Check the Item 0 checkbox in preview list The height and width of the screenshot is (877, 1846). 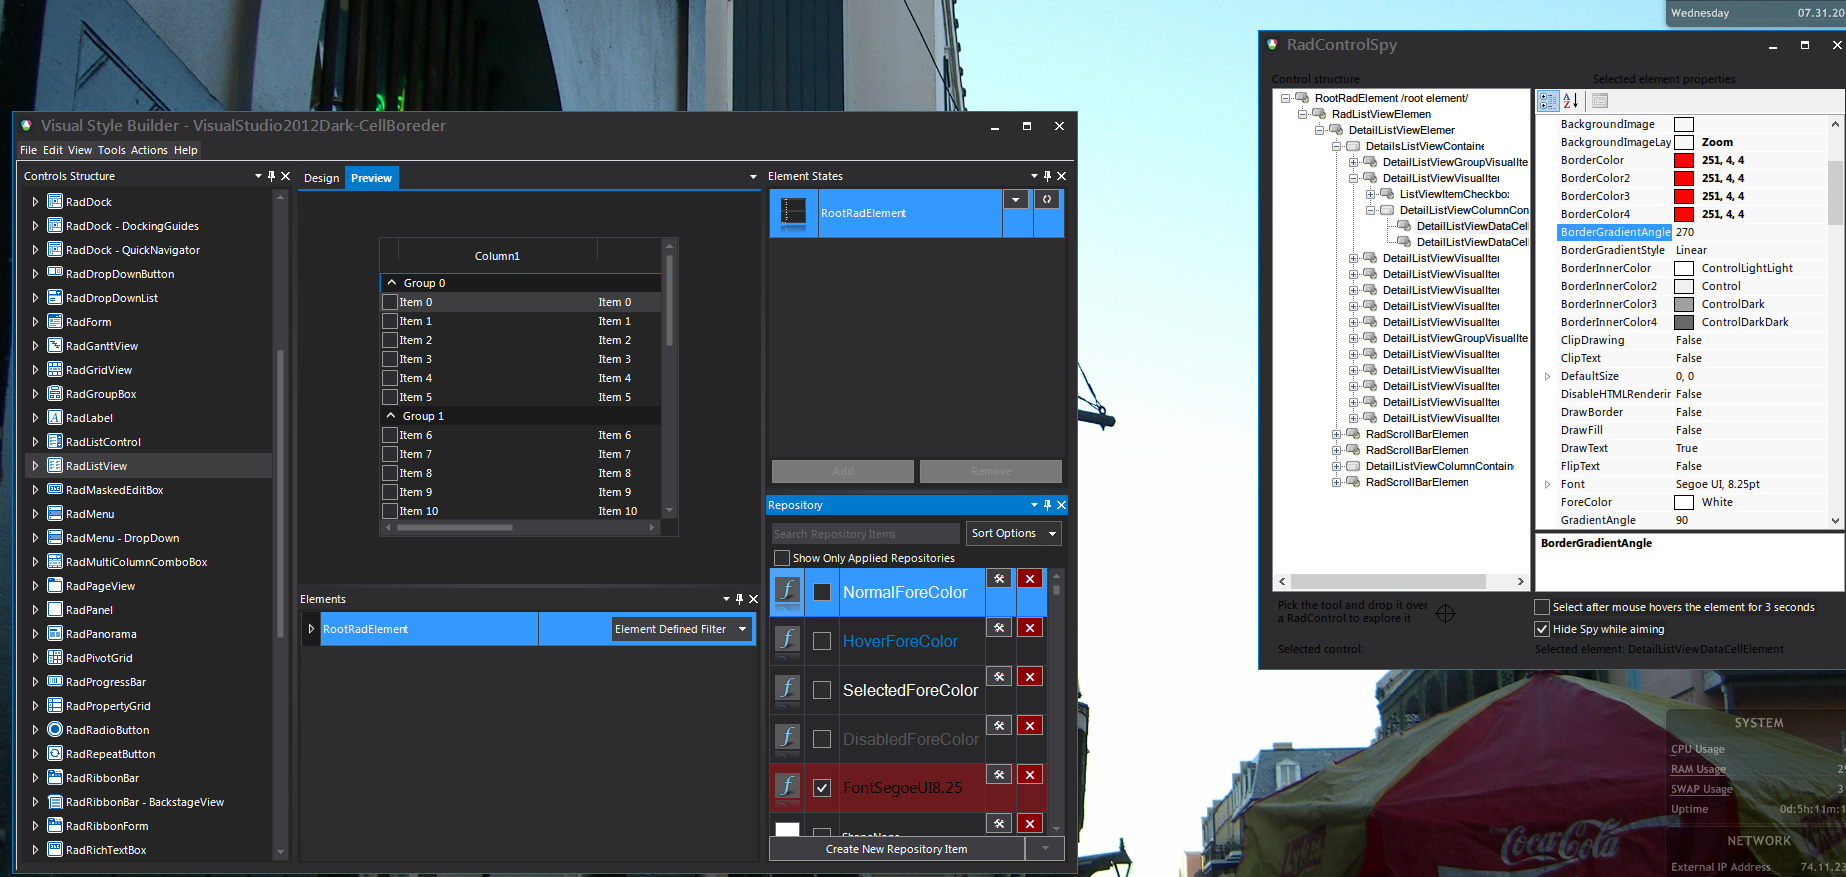click(390, 302)
